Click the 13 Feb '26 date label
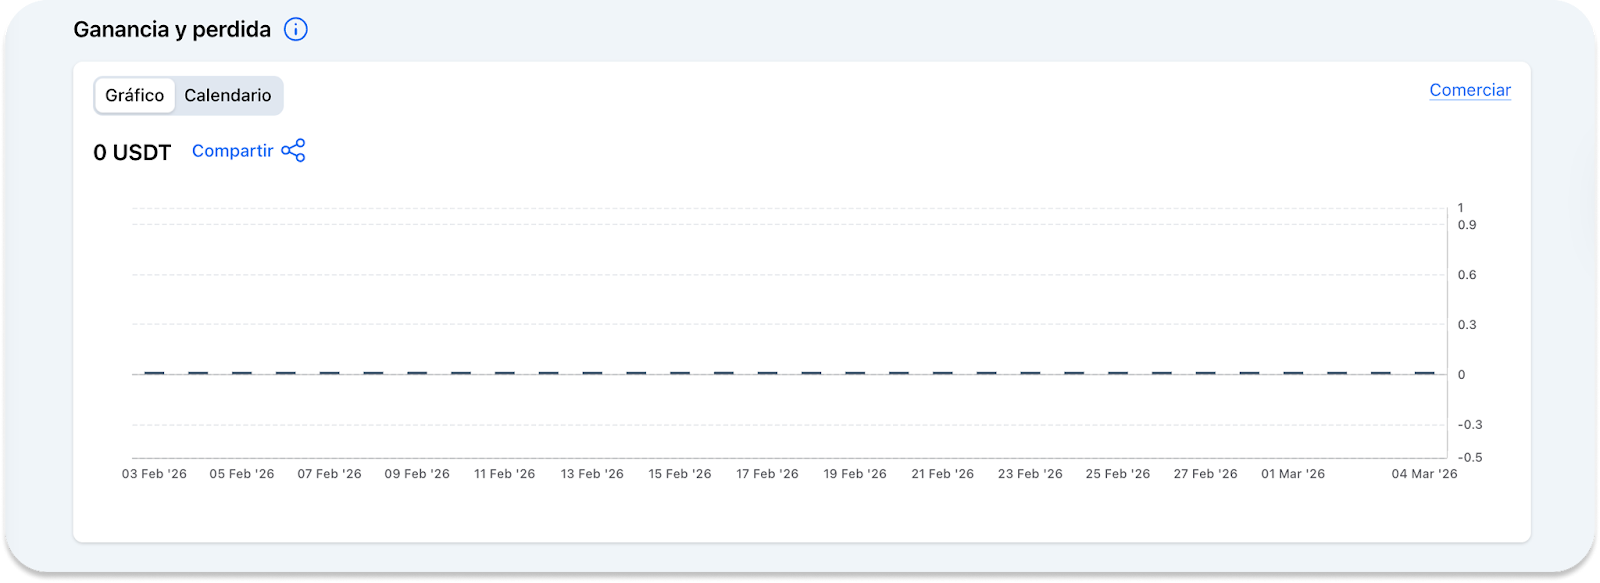This screenshot has height=583, width=1600. point(592,474)
